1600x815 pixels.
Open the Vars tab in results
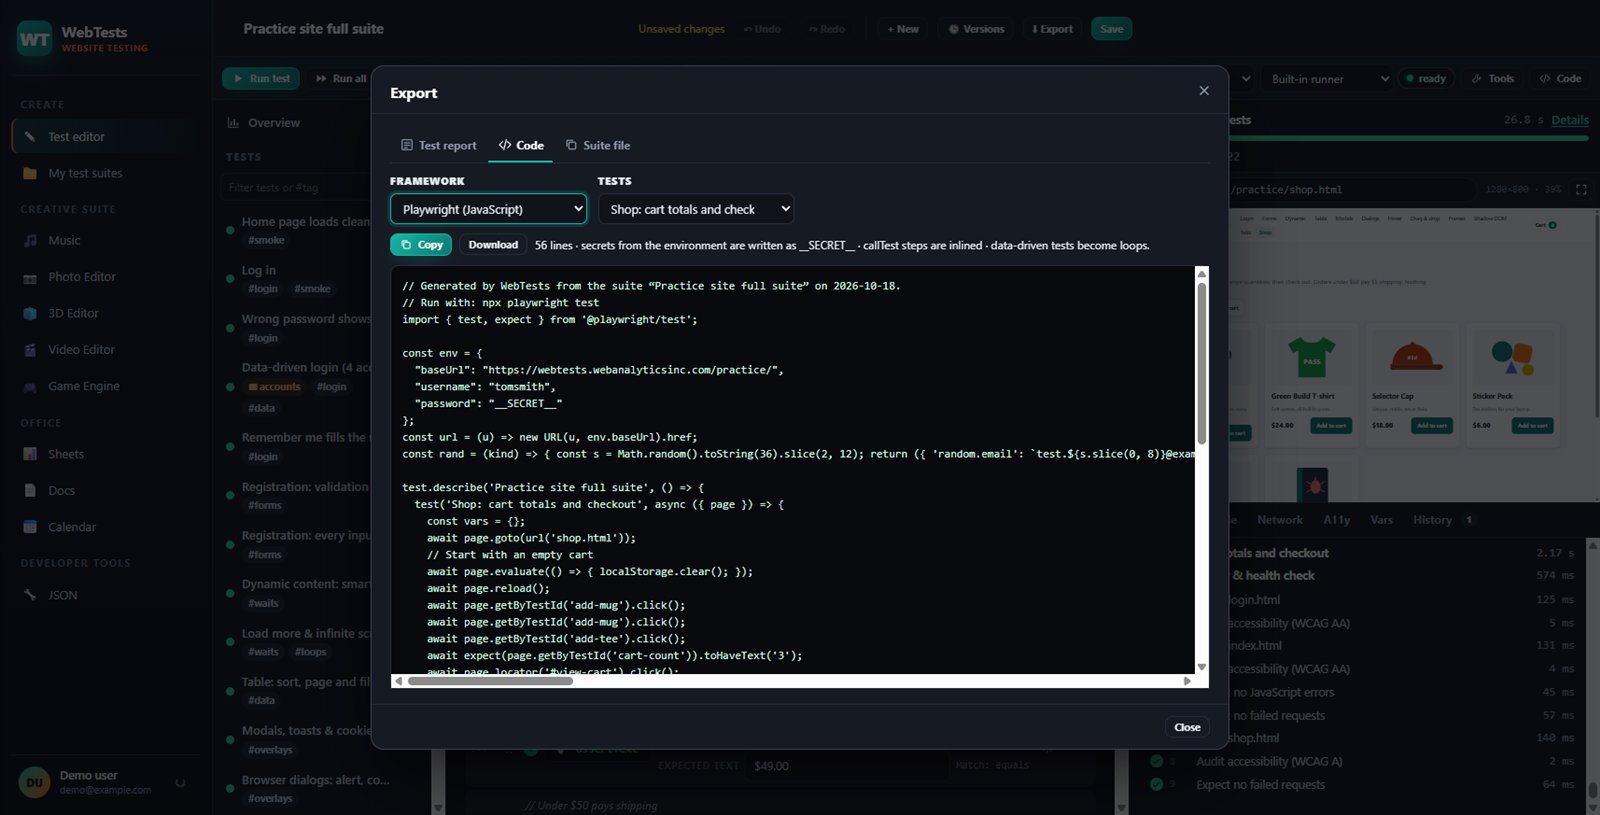coord(1381,520)
